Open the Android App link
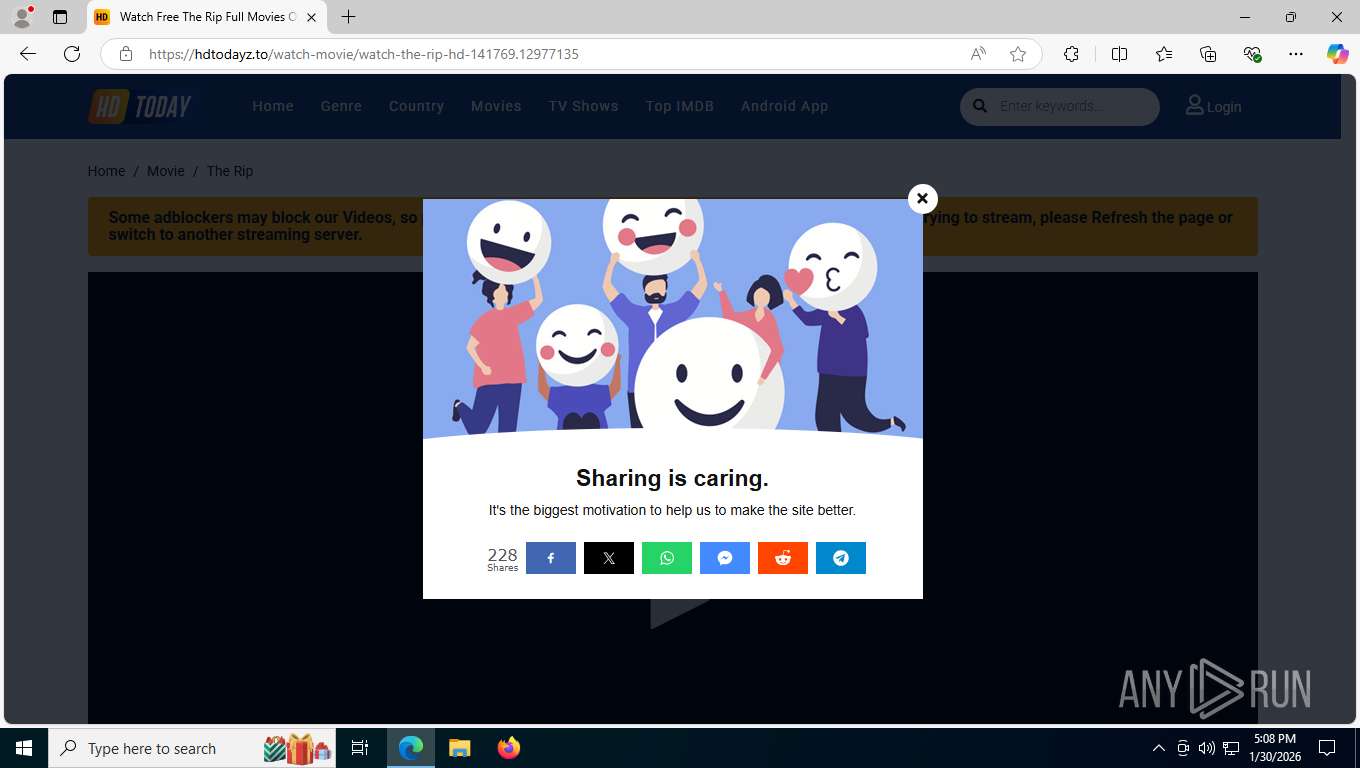This screenshot has width=1360, height=768. pyautogui.click(x=785, y=106)
